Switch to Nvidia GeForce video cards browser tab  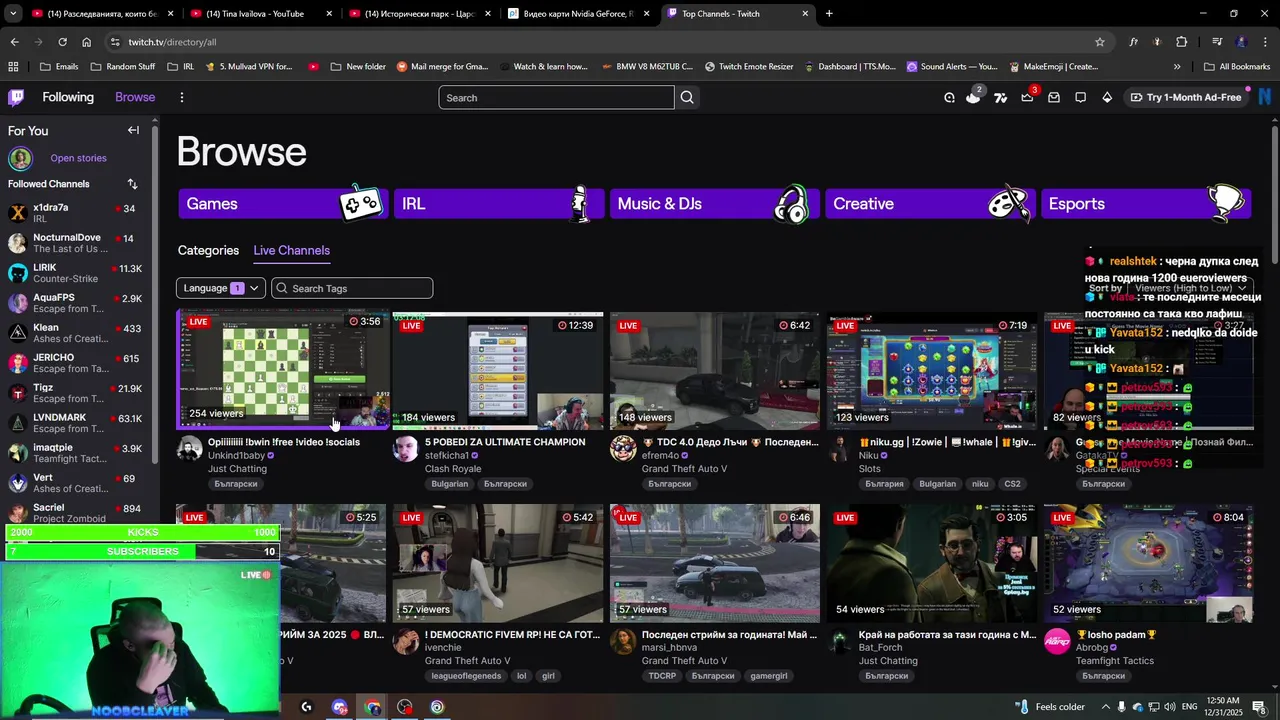pos(578,13)
